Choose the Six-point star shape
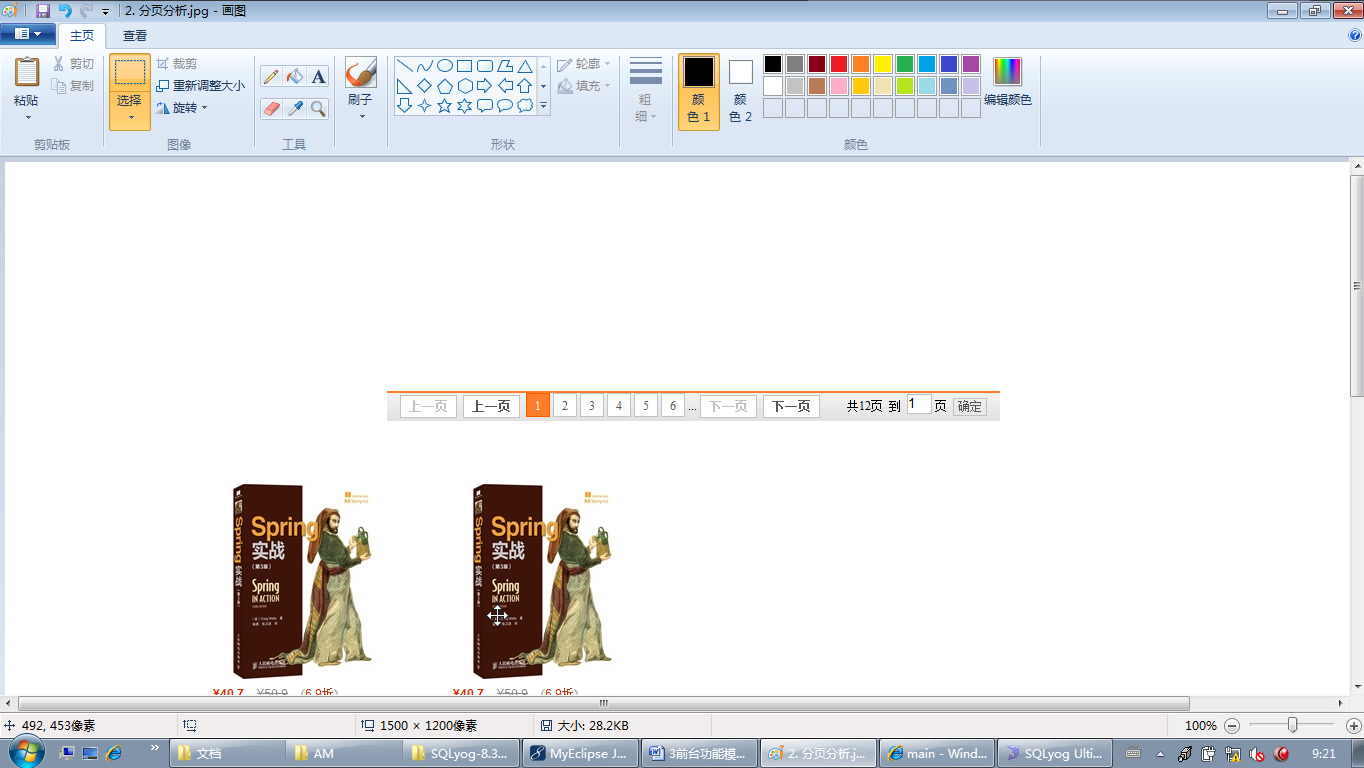This screenshot has width=1364, height=768. pyautogui.click(x=465, y=105)
